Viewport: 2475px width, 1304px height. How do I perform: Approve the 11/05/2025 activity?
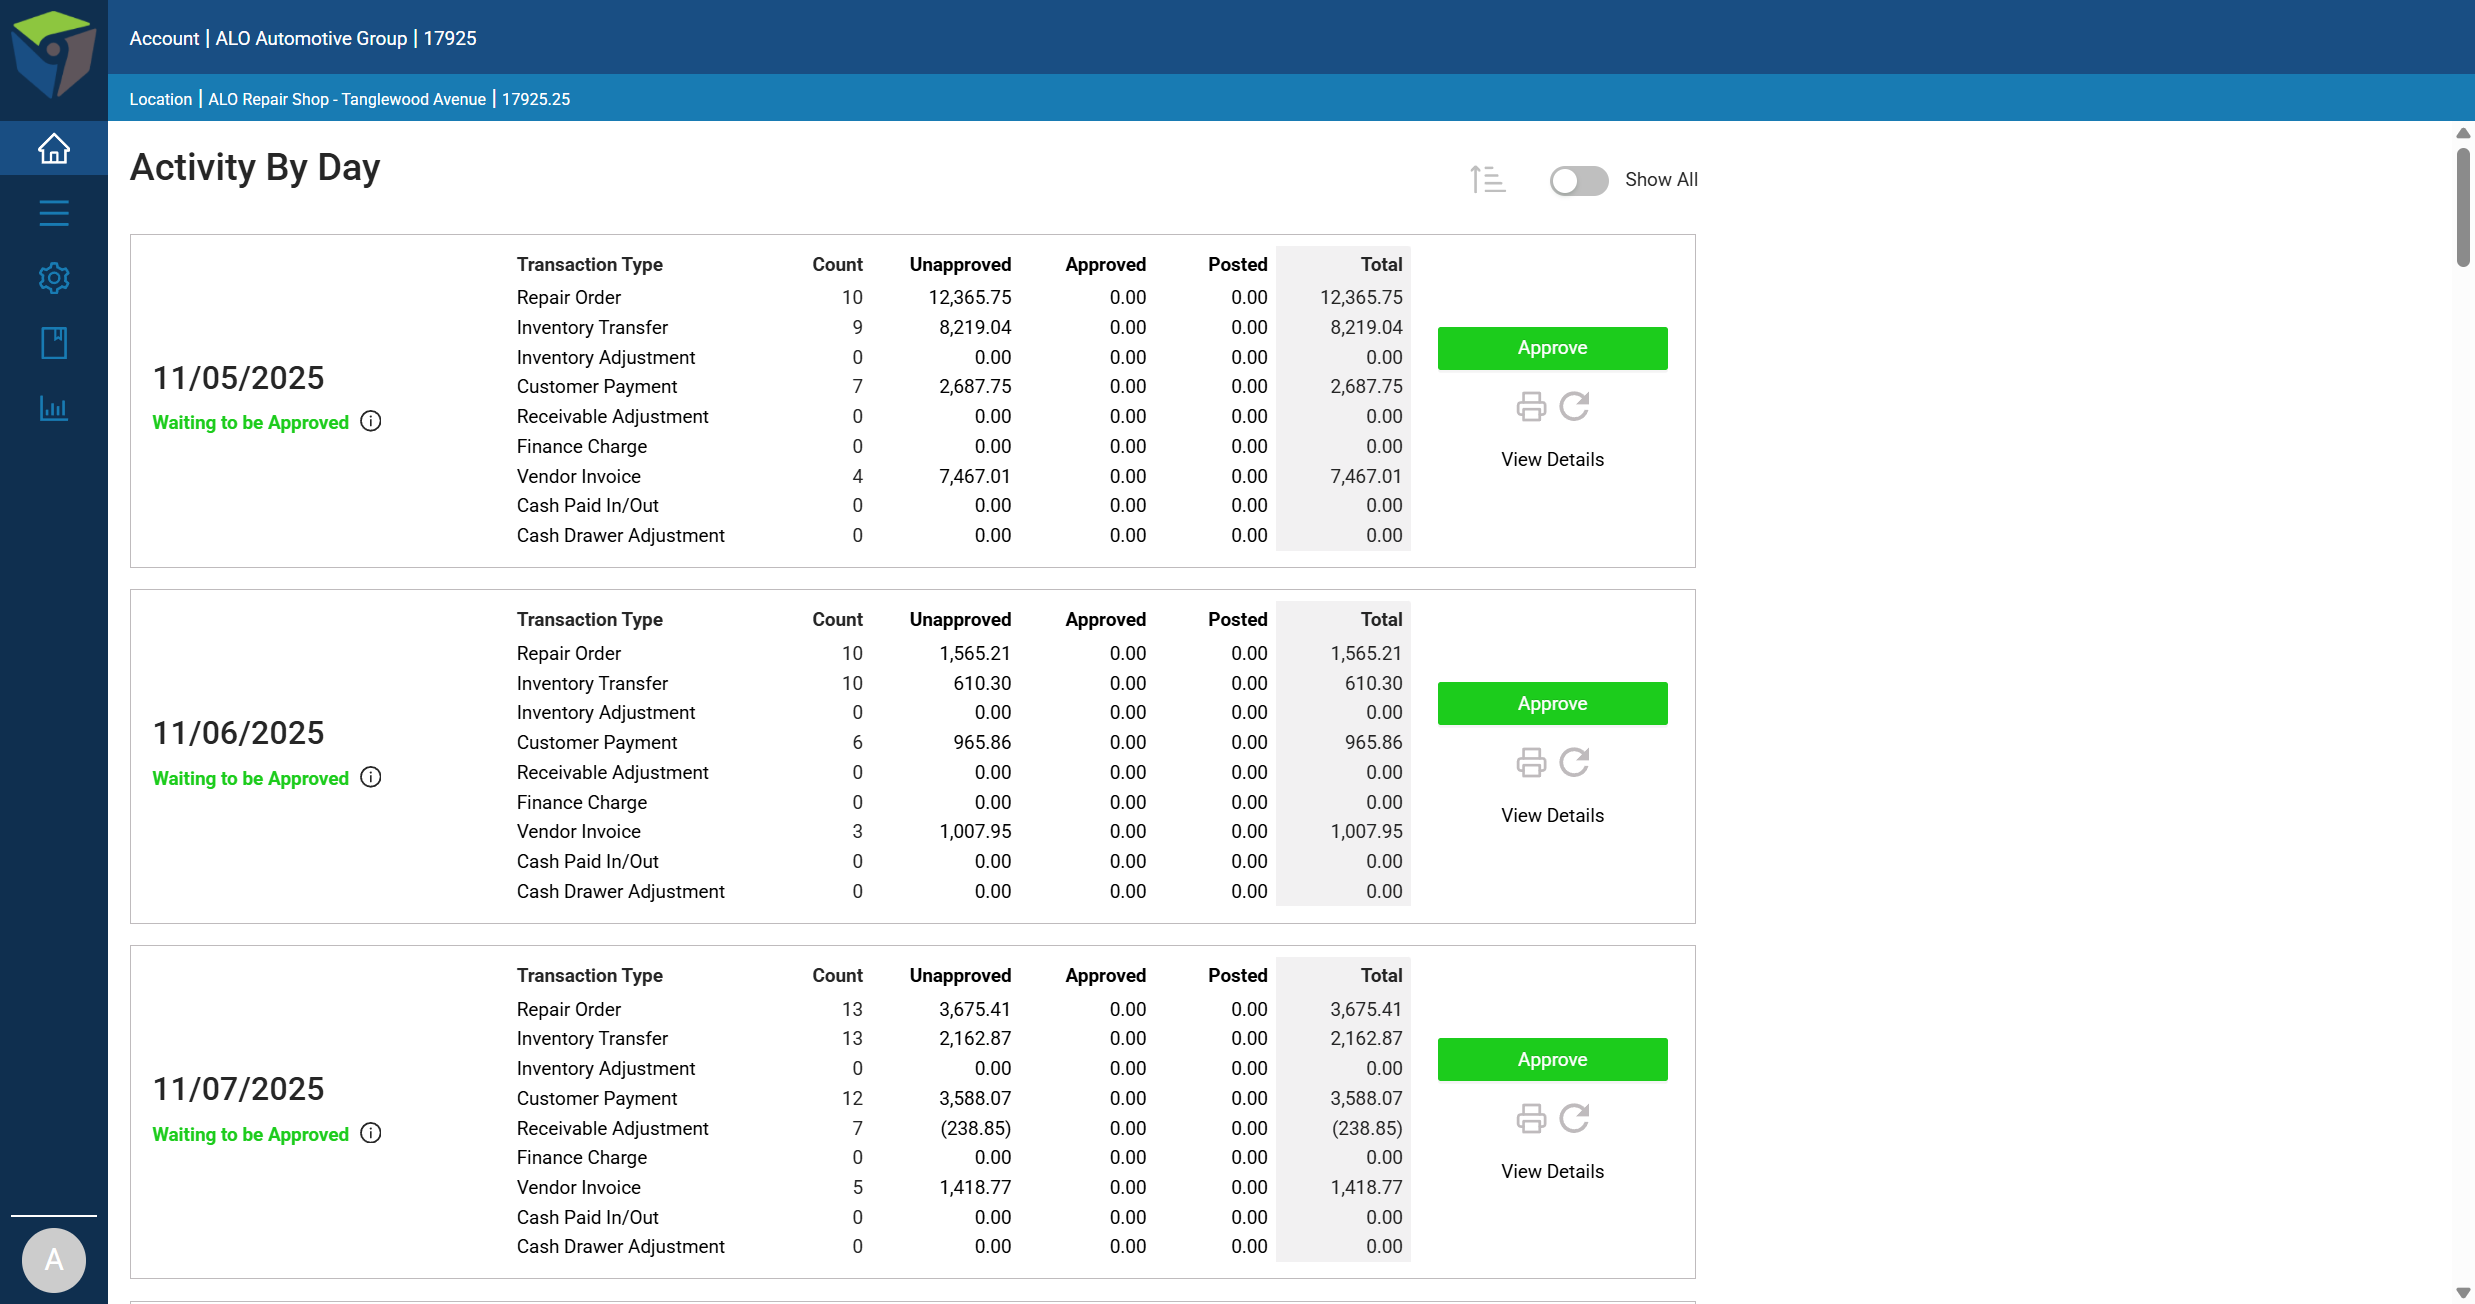pyautogui.click(x=1552, y=348)
